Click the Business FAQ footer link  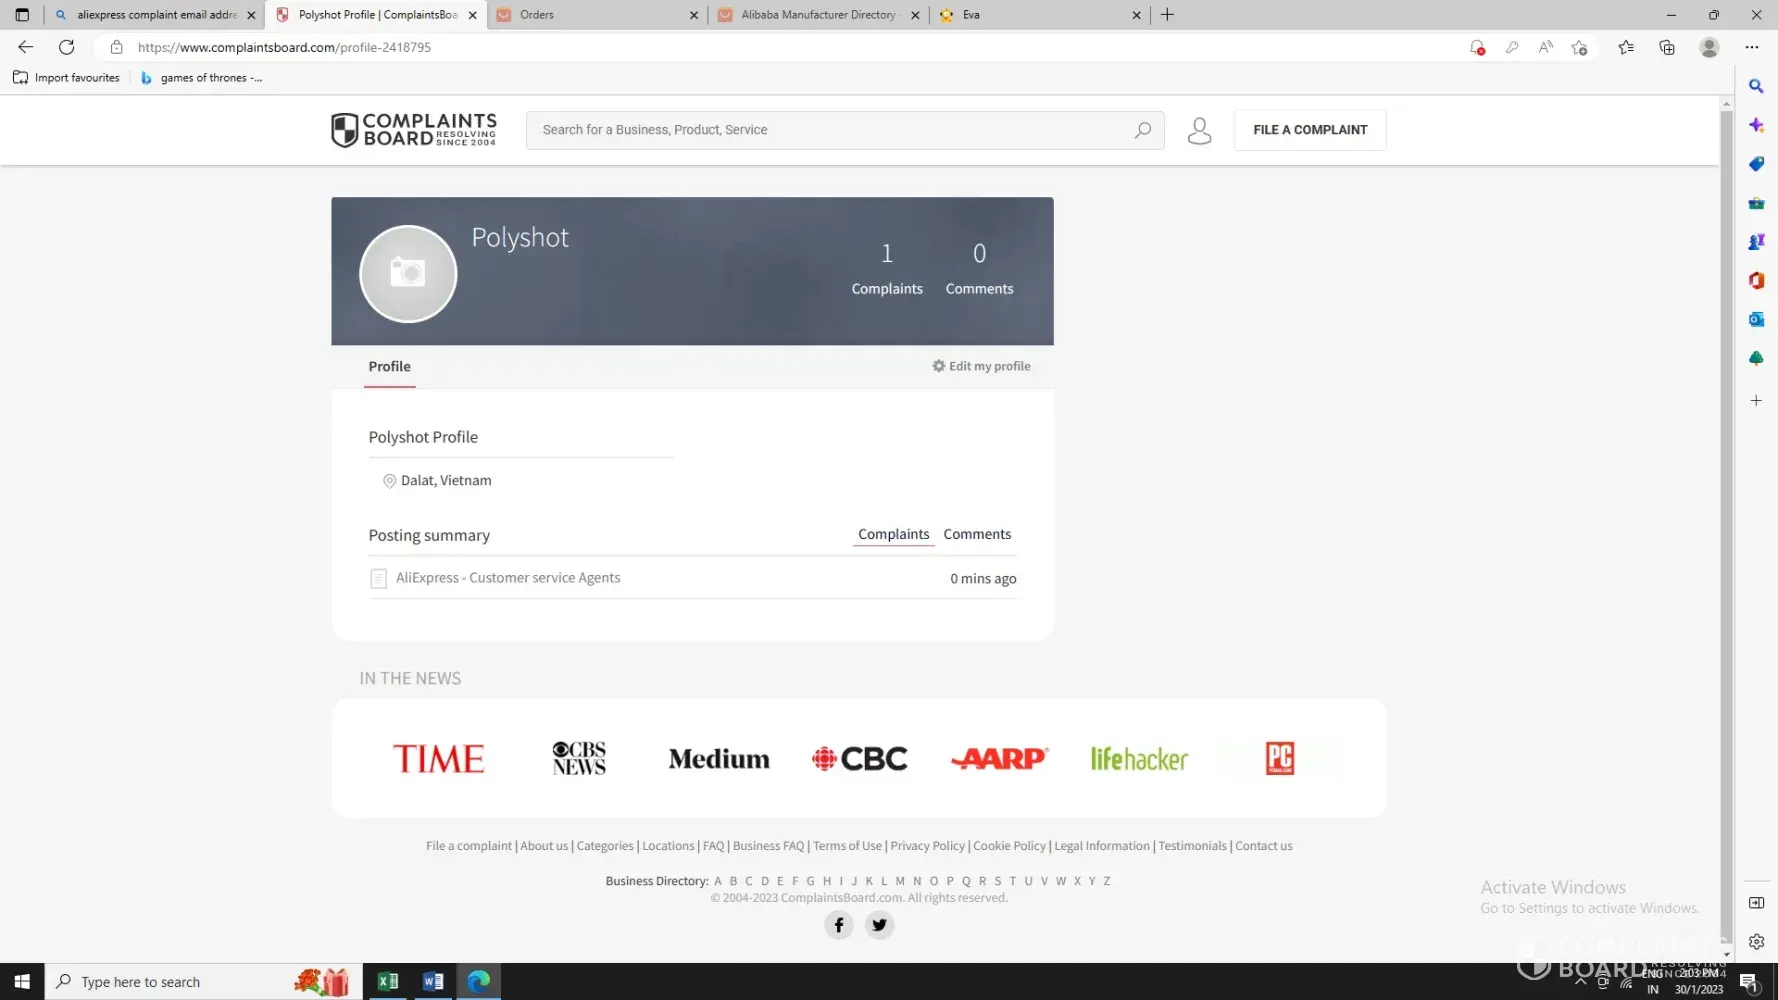[x=768, y=846]
